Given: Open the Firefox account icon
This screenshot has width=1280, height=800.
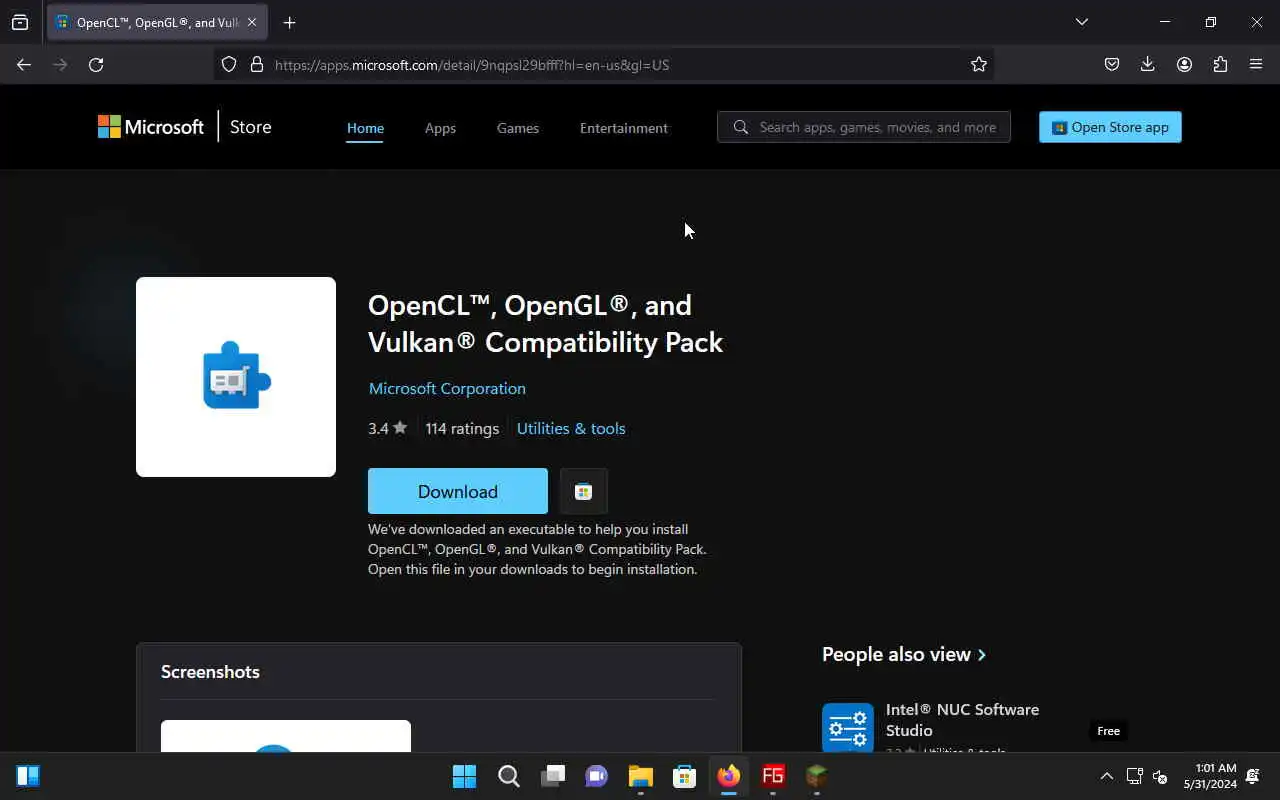Looking at the screenshot, I should click(1184, 64).
